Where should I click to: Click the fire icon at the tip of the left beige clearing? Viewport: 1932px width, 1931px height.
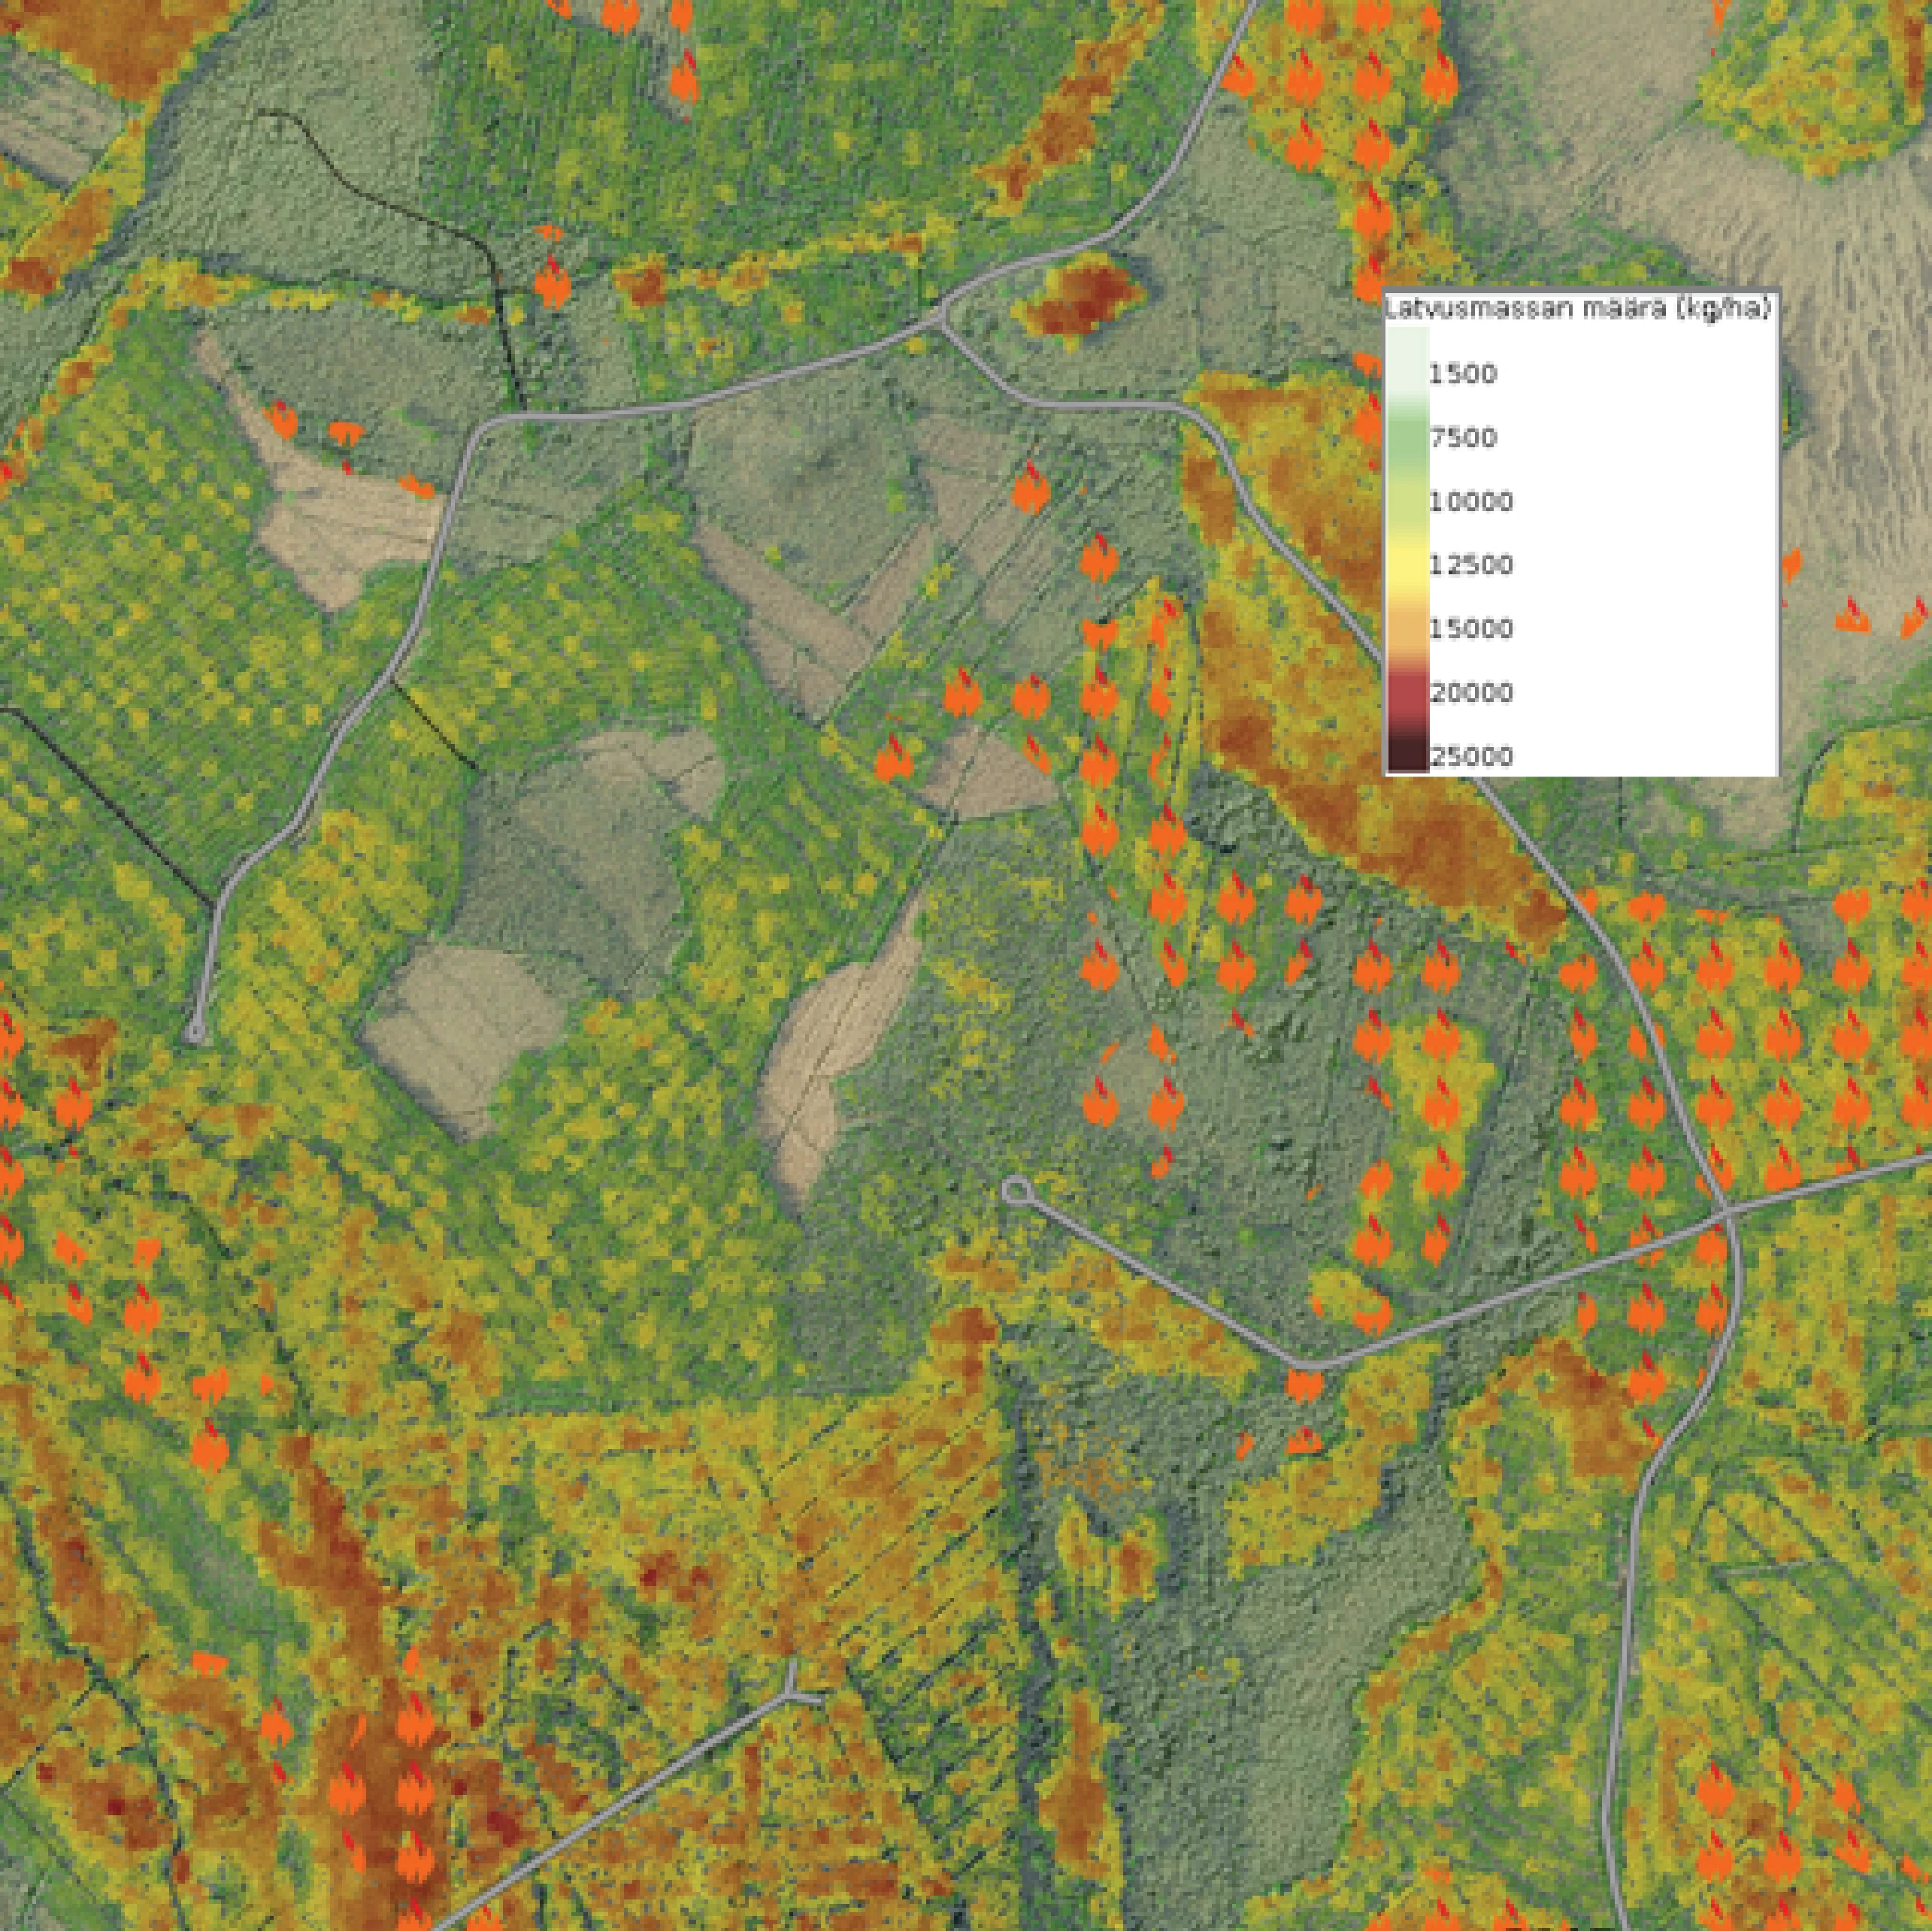[284, 420]
